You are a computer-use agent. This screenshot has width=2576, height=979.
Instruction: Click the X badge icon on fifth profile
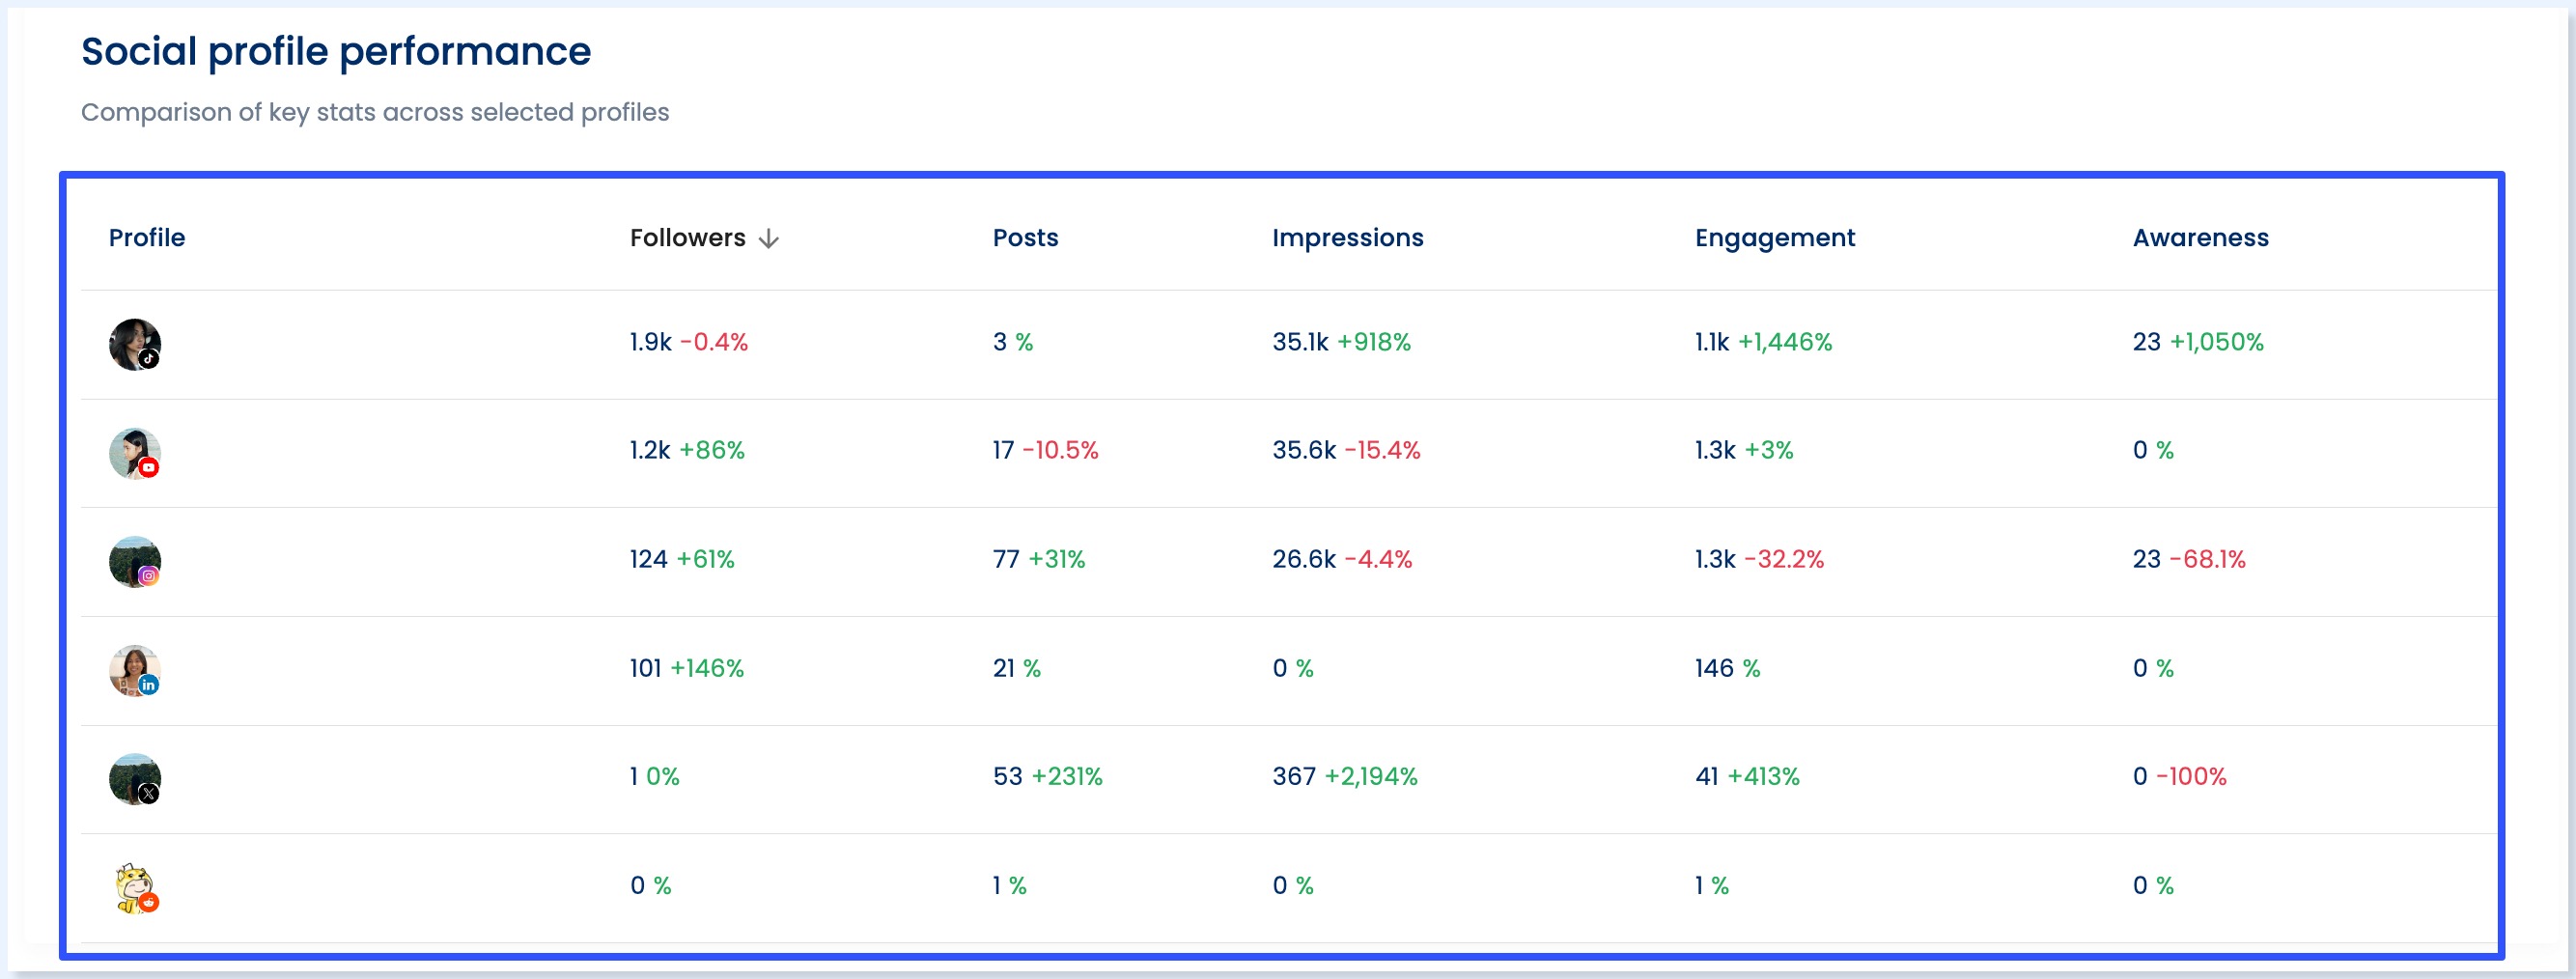point(150,795)
